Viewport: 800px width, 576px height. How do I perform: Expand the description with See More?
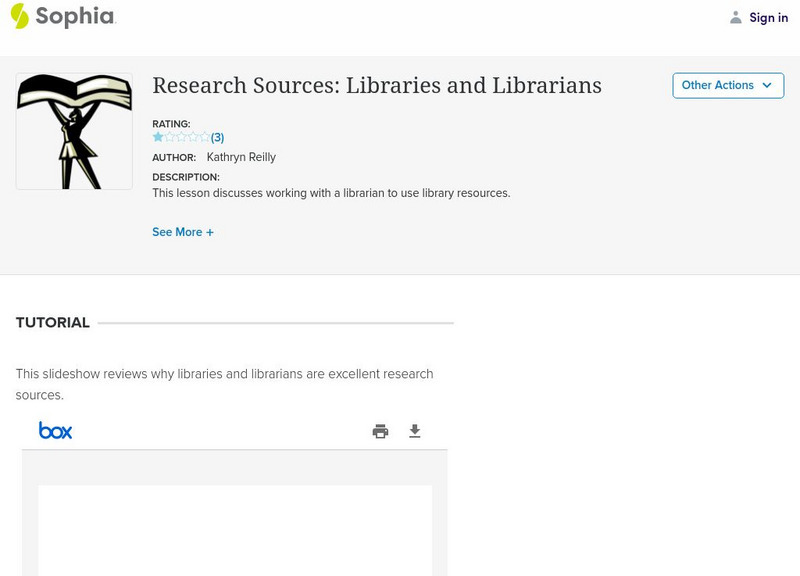click(x=183, y=232)
